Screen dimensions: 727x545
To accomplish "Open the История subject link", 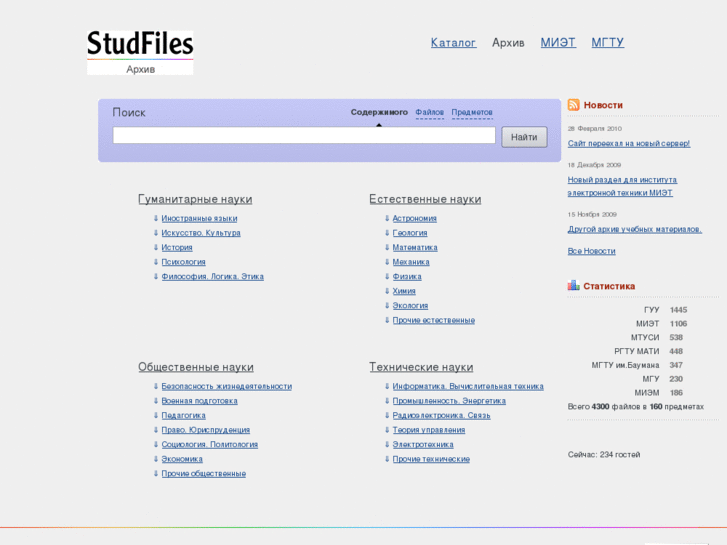I will (177, 247).
